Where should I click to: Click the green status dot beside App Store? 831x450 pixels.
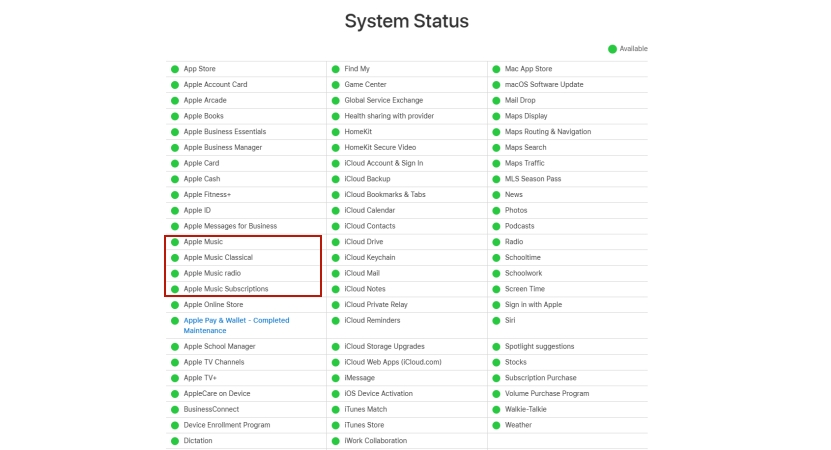tap(175, 69)
